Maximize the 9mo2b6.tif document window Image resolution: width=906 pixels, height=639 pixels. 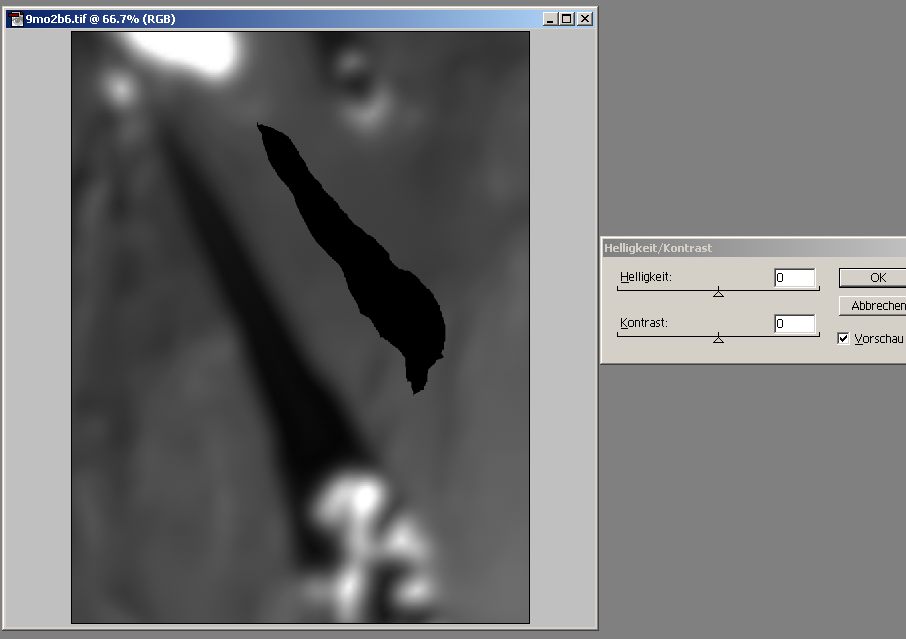point(567,18)
